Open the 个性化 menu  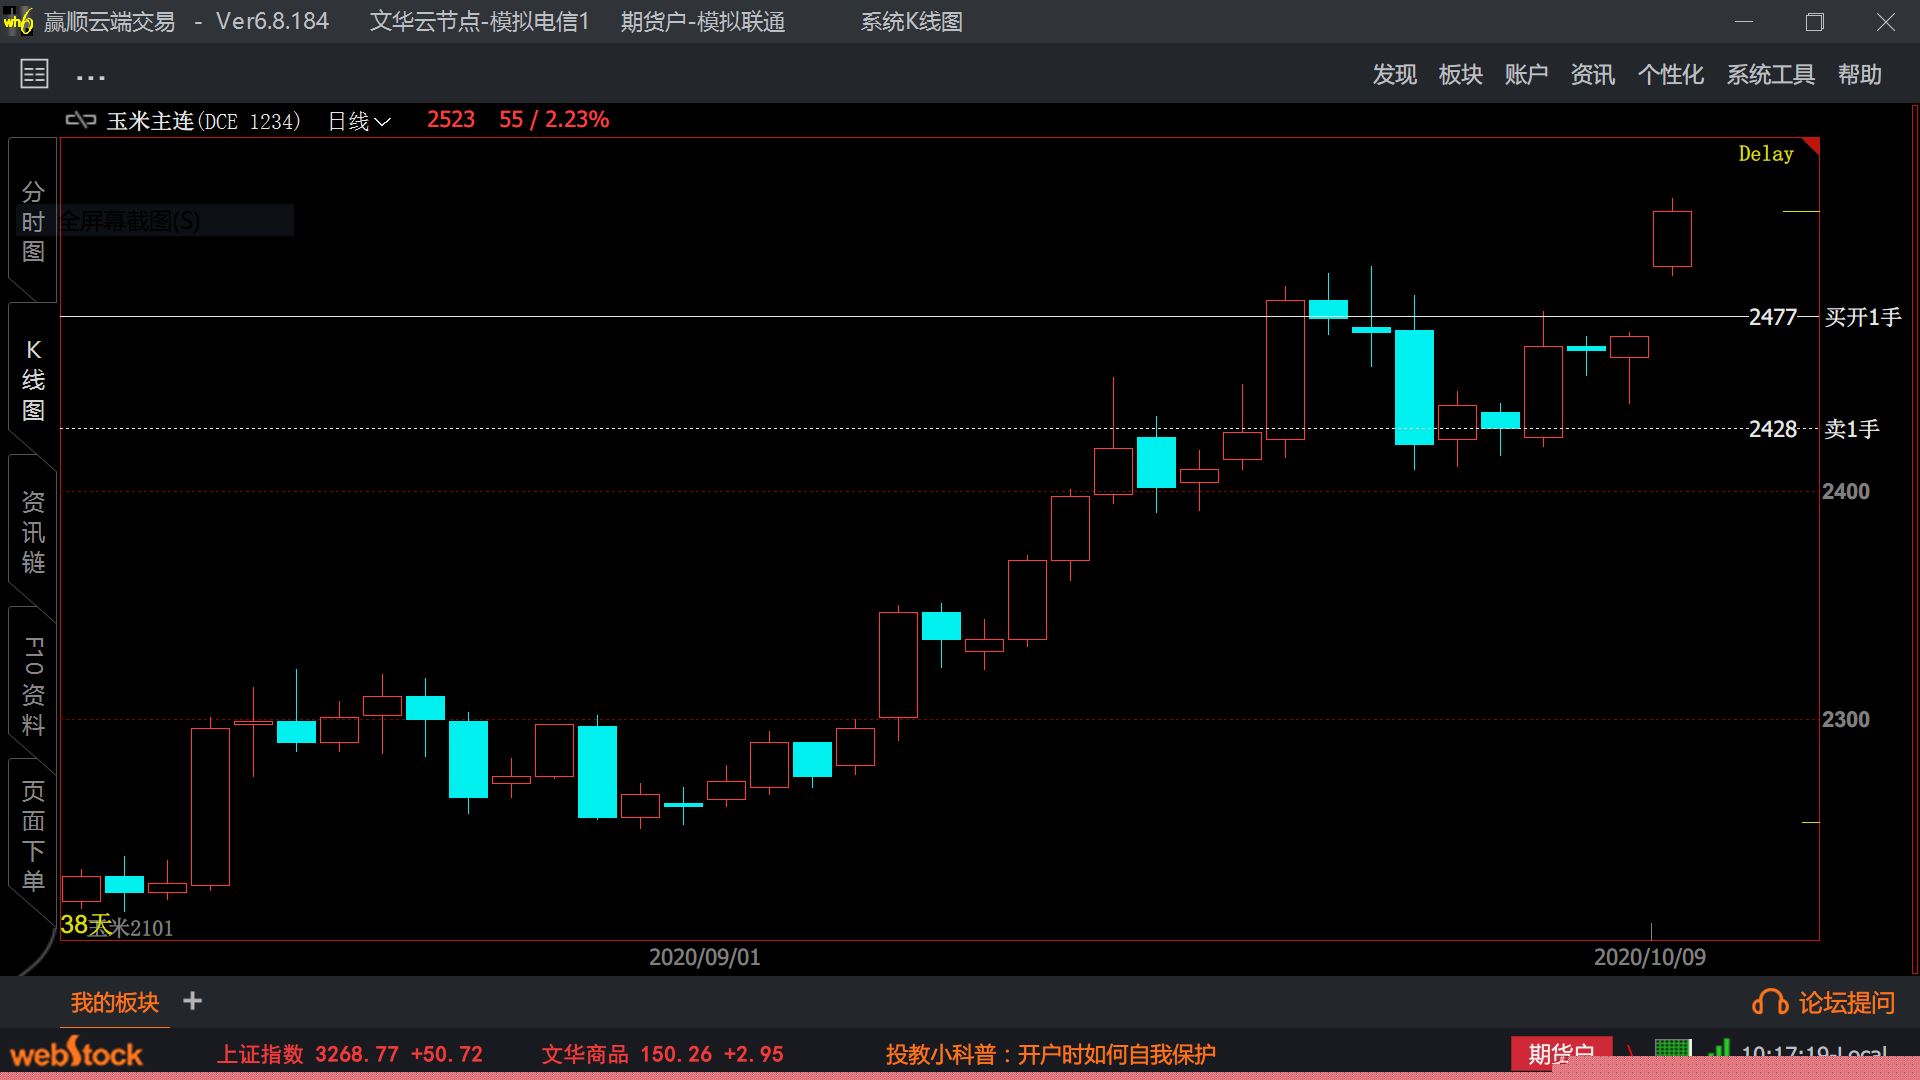[x=1670, y=75]
